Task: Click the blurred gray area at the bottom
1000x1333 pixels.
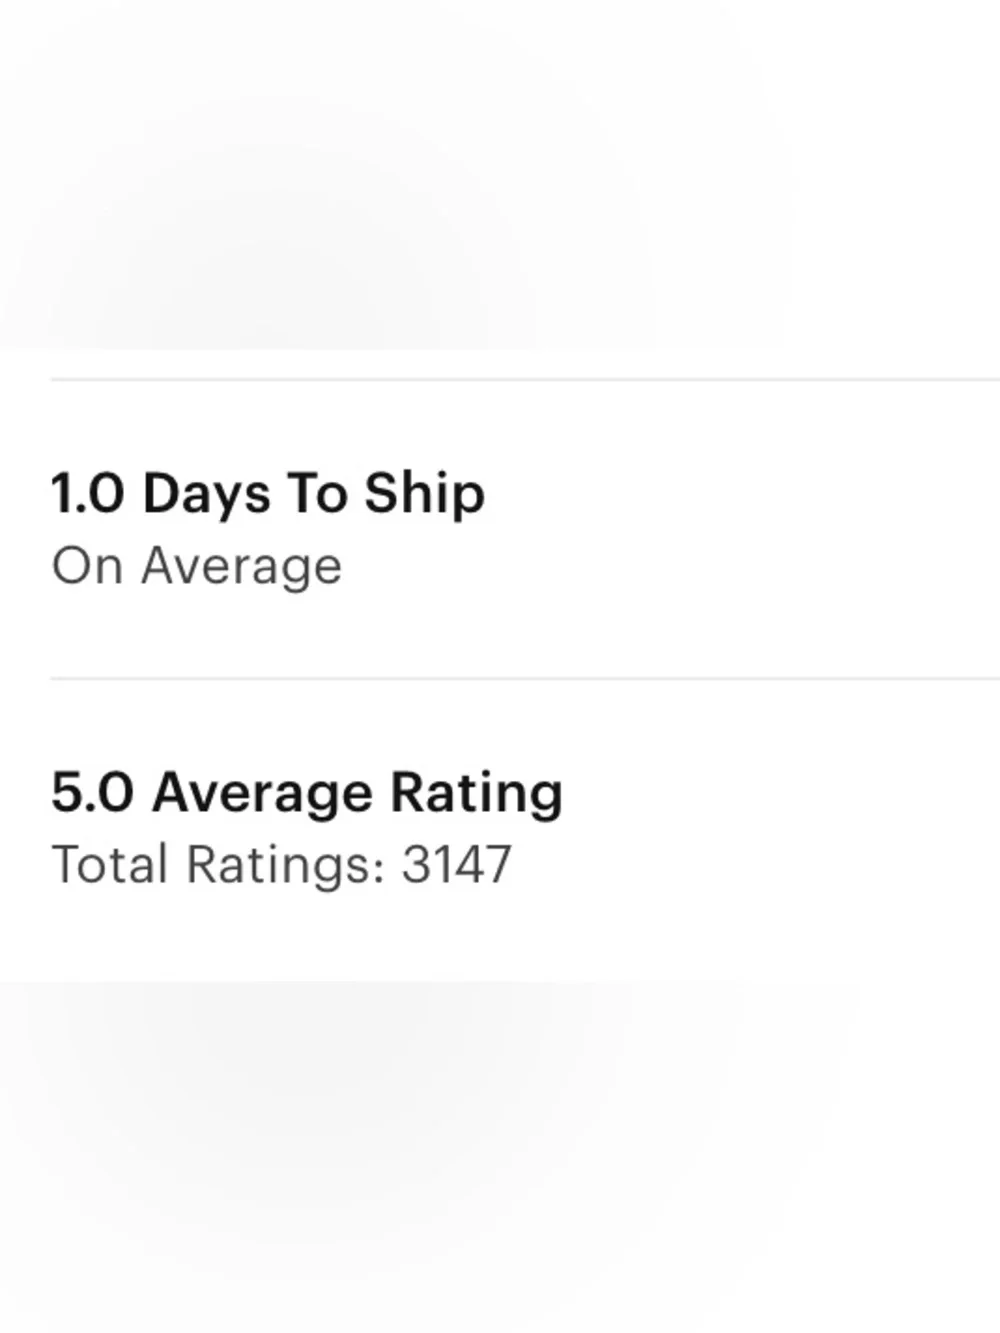Action: point(500,1157)
